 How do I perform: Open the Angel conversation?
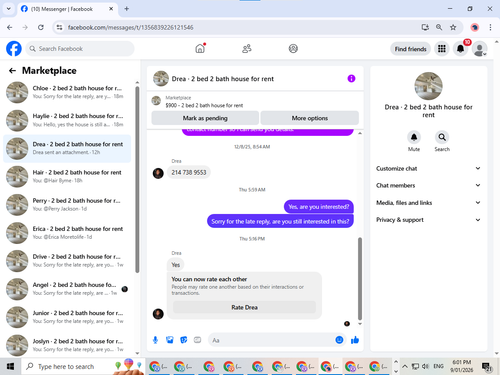tap(67, 289)
